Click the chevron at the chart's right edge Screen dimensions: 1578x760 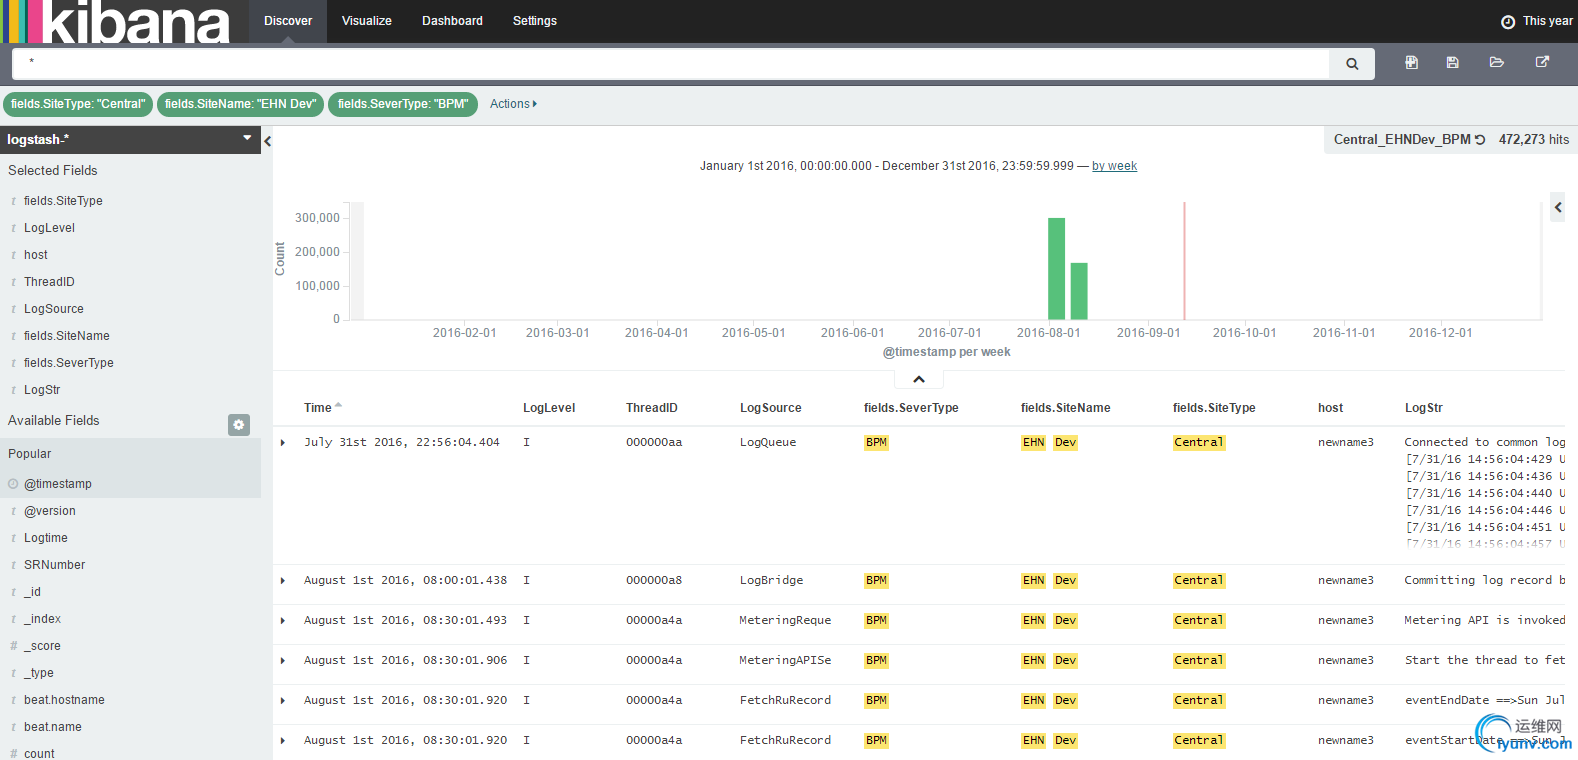[1557, 207]
